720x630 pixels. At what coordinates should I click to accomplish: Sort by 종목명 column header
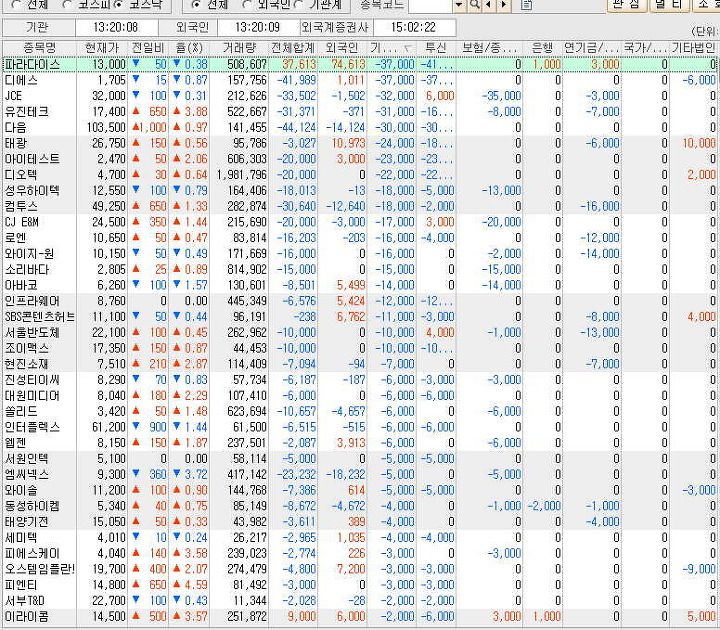pyautogui.click(x=39, y=48)
